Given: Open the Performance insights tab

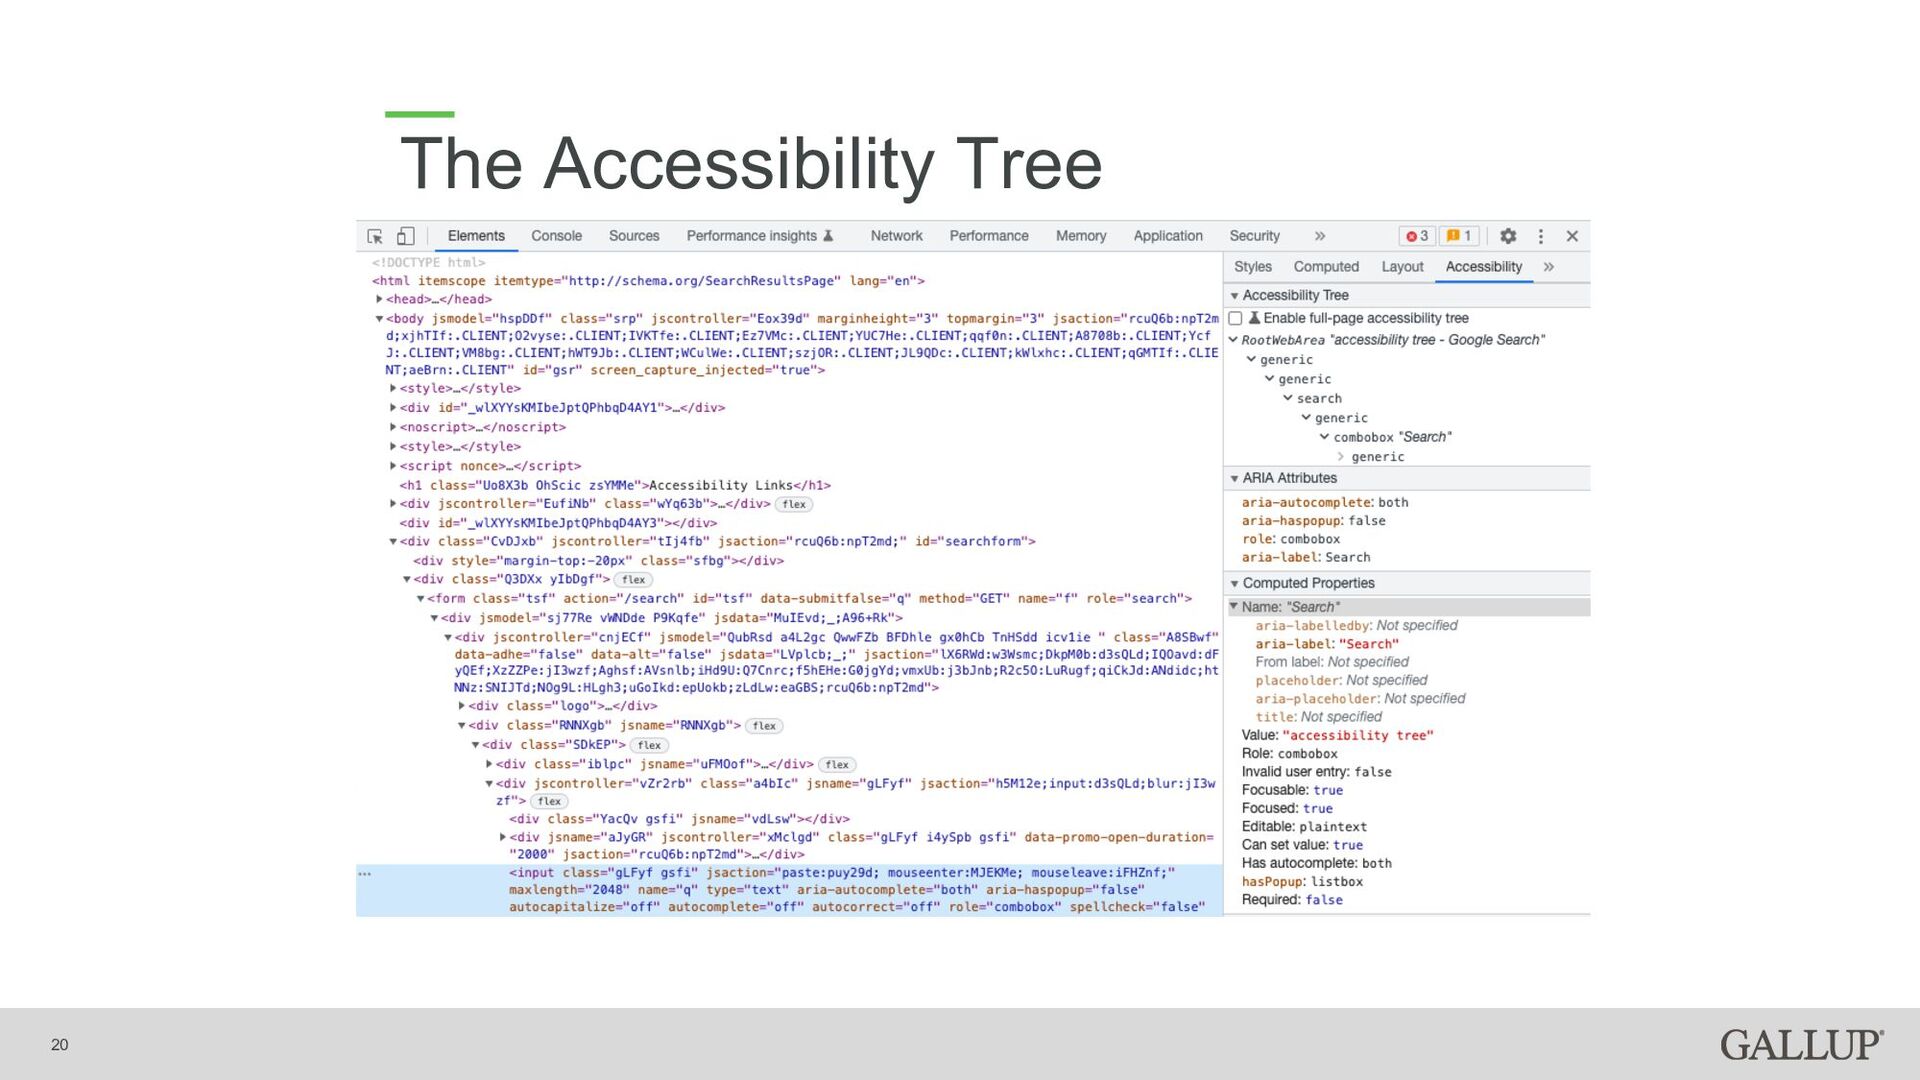Looking at the screenshot, I should click(759, 236).
